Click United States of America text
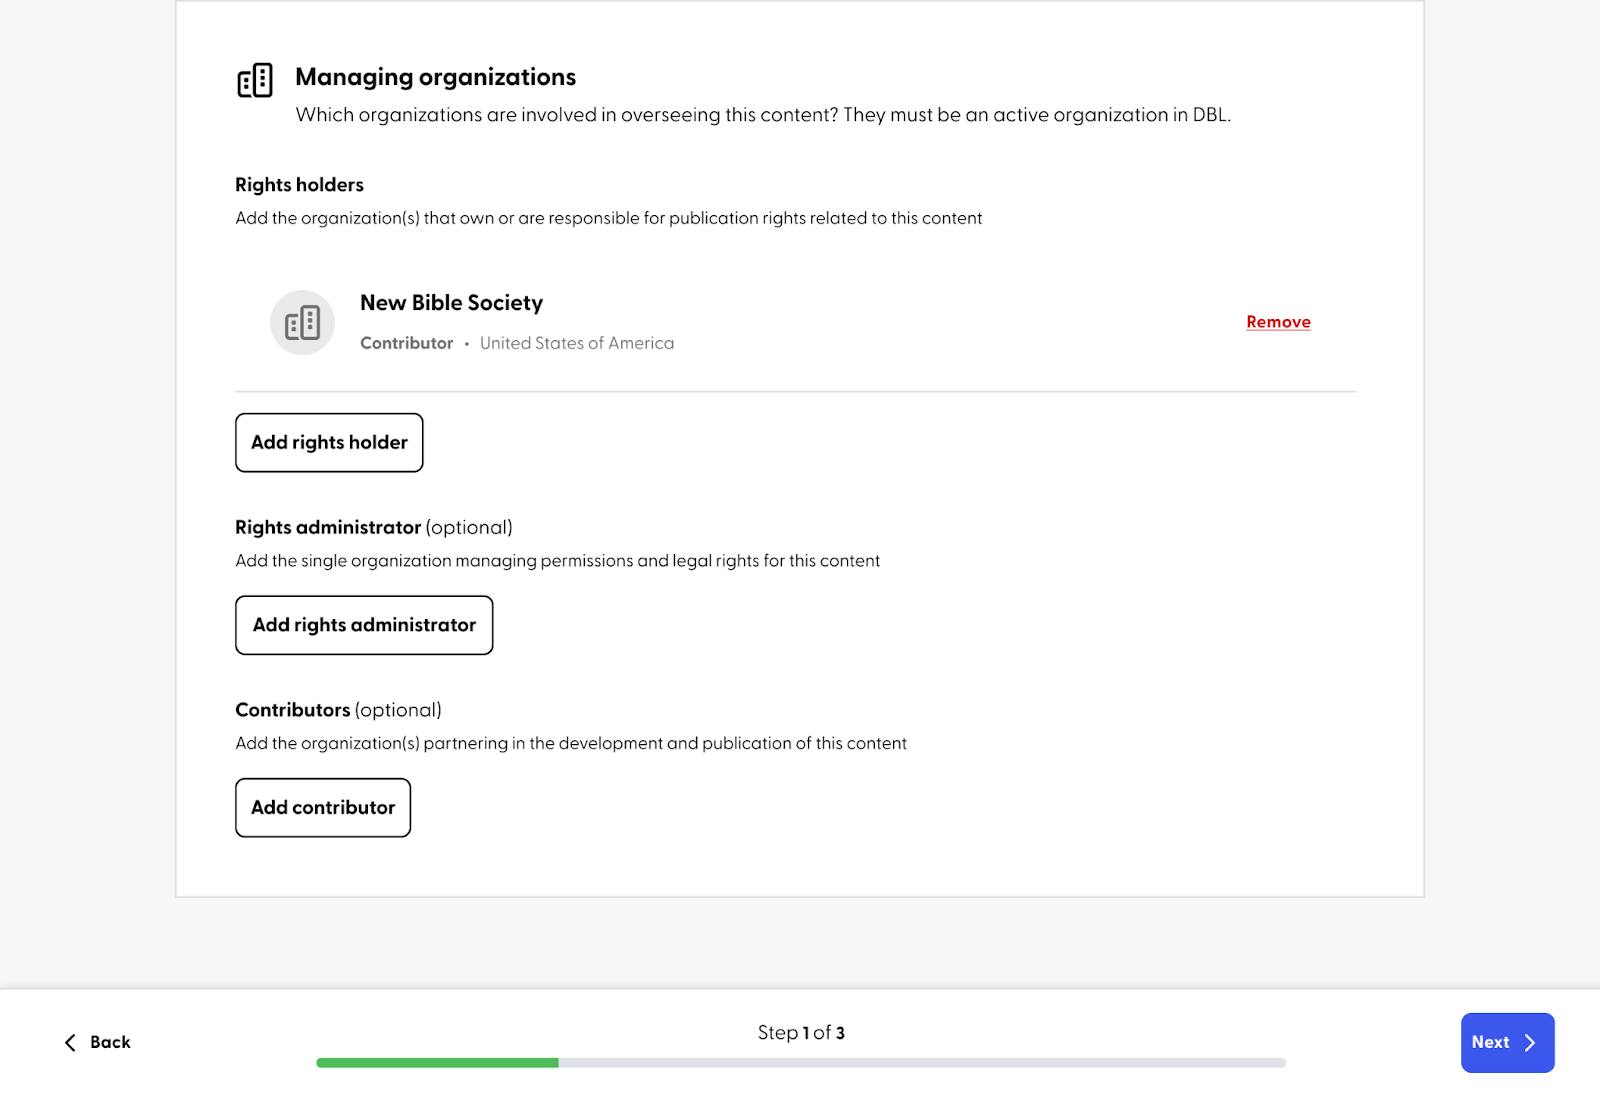The height and width of the screenshot is (1098, 1600). (x=577, y=343)
